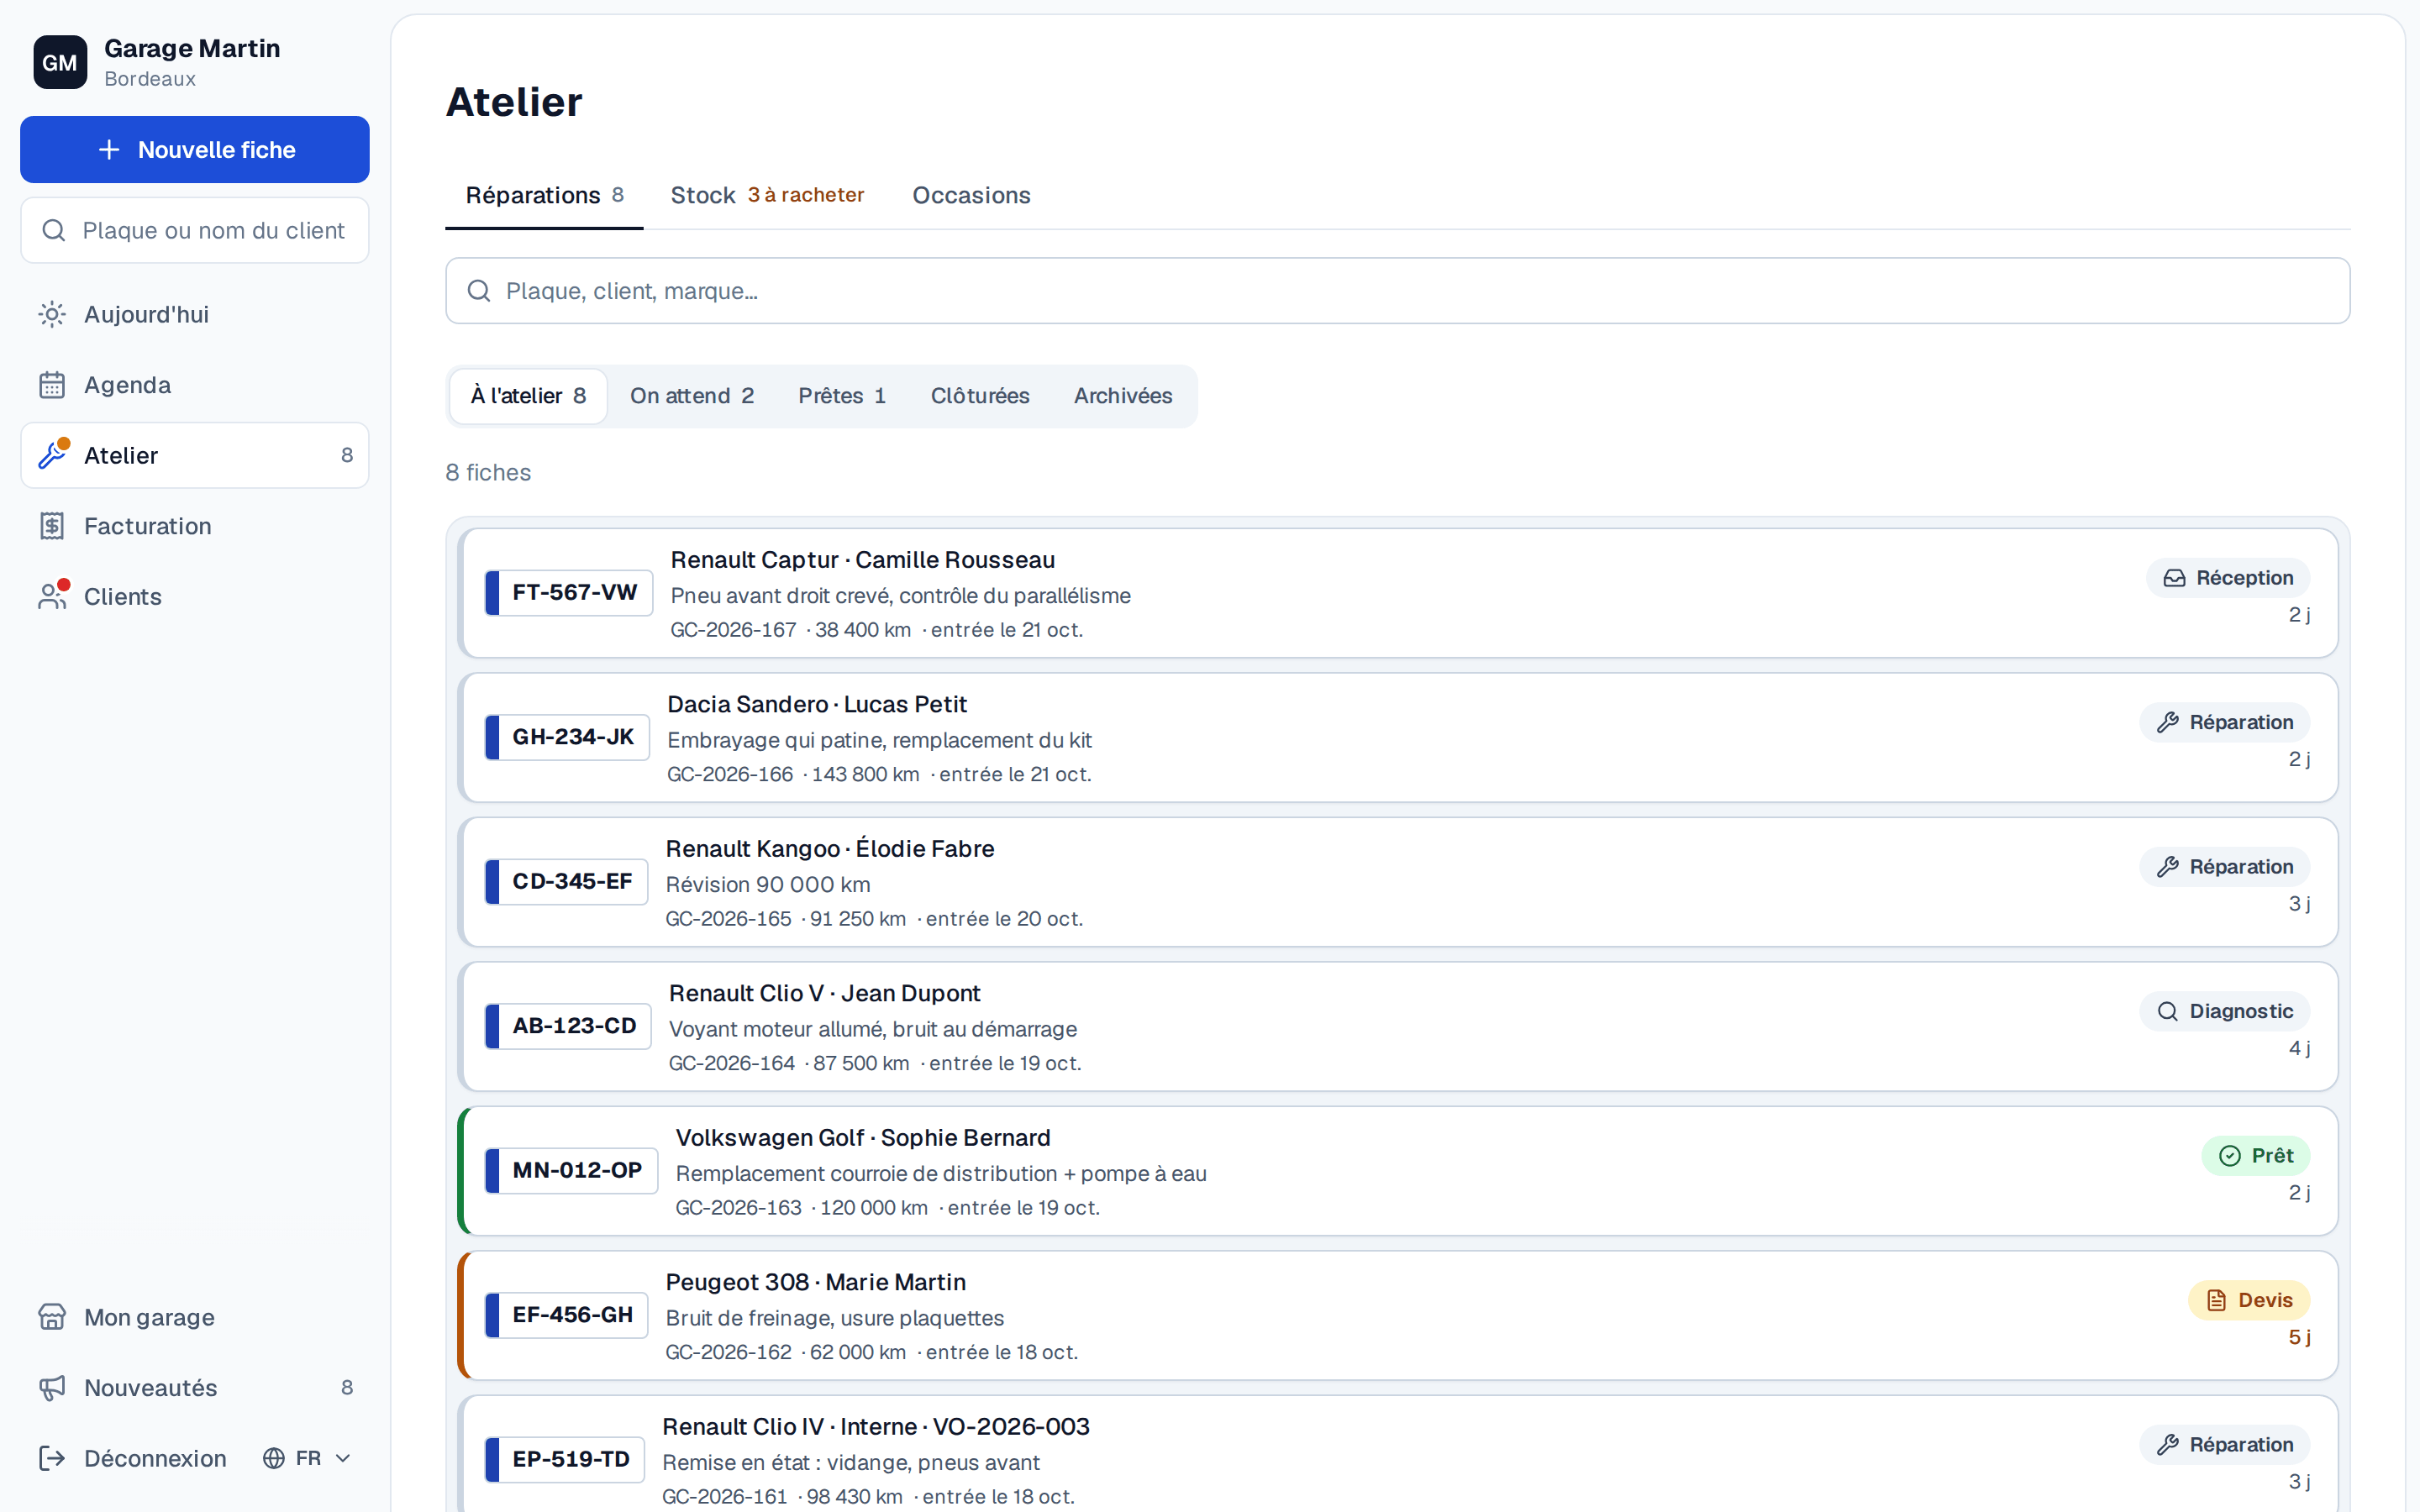
Task: Click the sun icon beside Aujourd'hui
Action: pyautogui.click(x=52, y=314)
